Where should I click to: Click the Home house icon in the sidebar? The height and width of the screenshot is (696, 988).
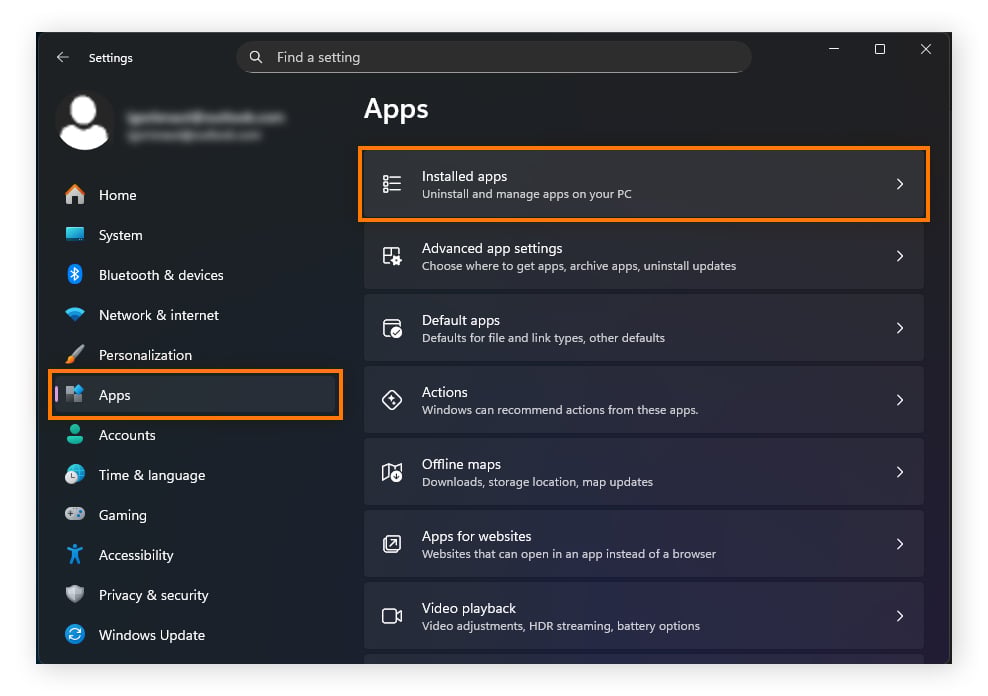(75, 195)
